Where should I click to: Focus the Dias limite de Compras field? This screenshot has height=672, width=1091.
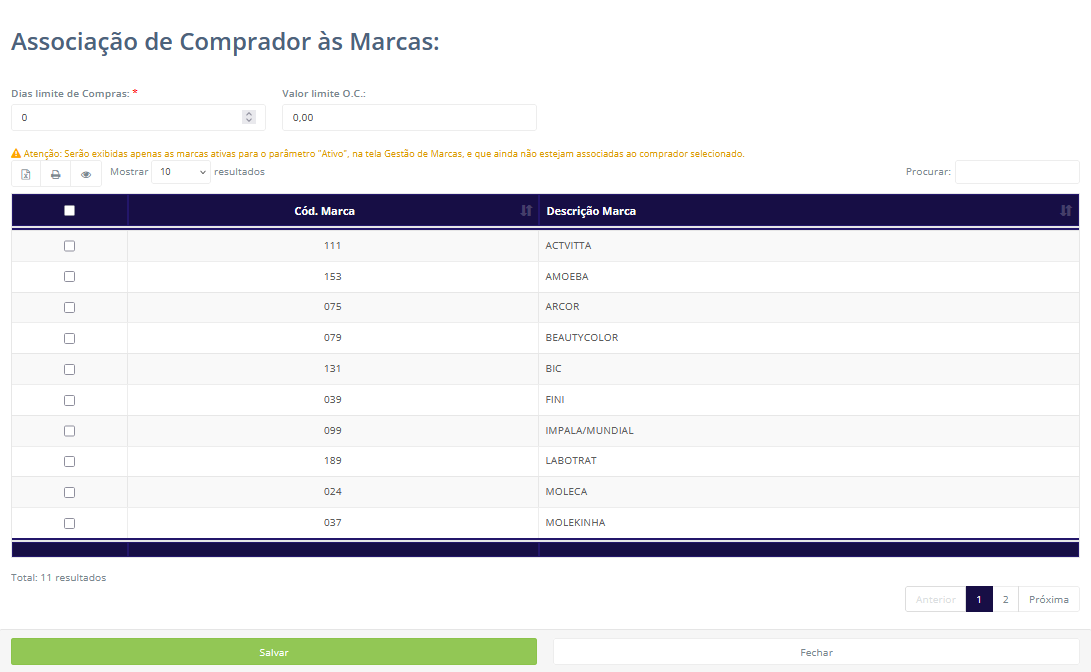pyautogui.click(x=138, y=118)
